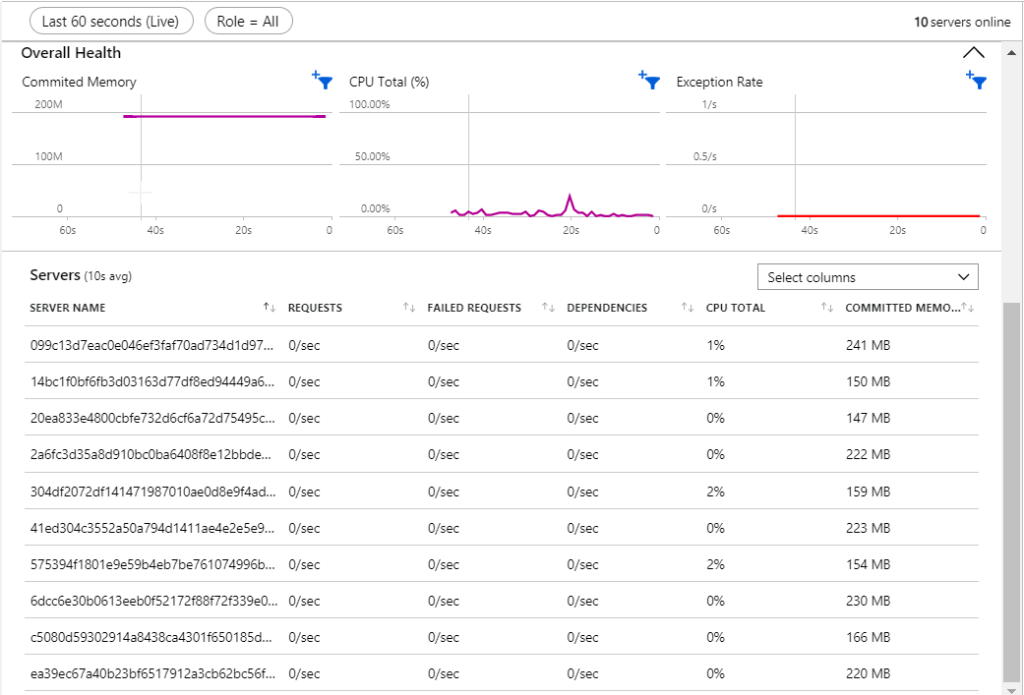Screen dimensions: 1024x695
Task: Sort by Dependencies column arrows
Action: [x=687, y=308]
